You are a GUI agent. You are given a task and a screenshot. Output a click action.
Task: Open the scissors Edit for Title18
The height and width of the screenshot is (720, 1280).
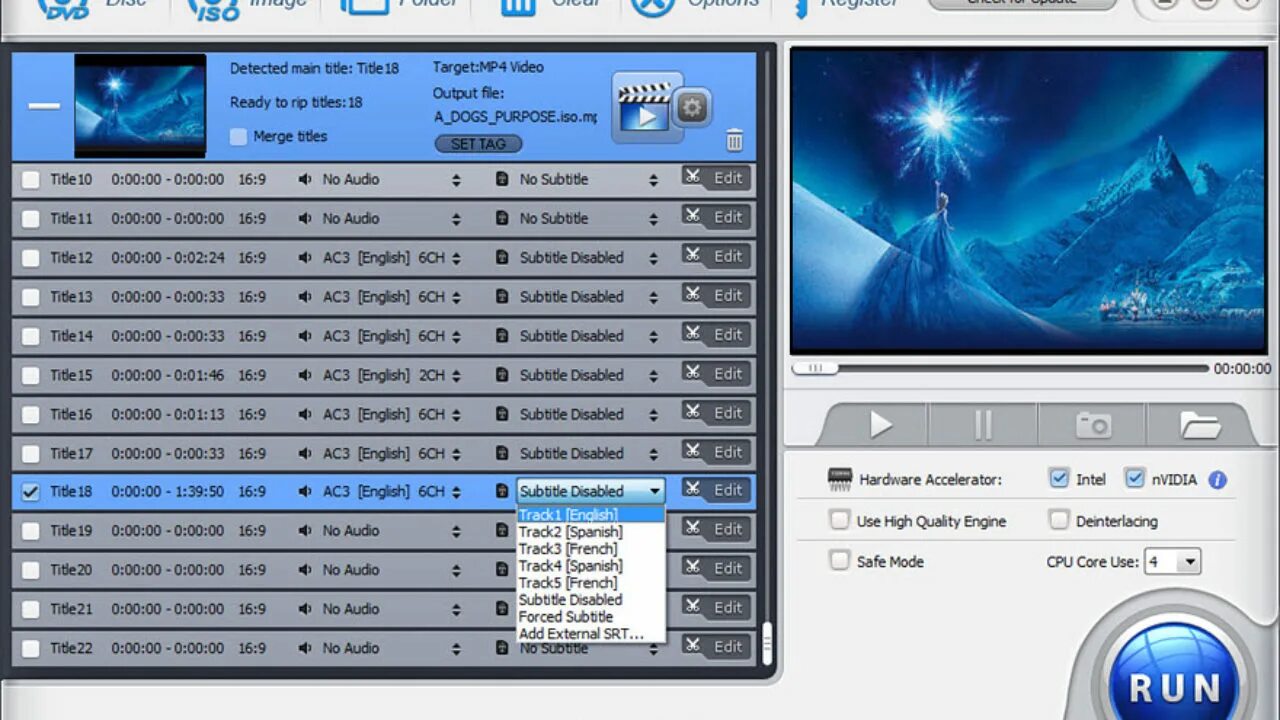(715, 490)
